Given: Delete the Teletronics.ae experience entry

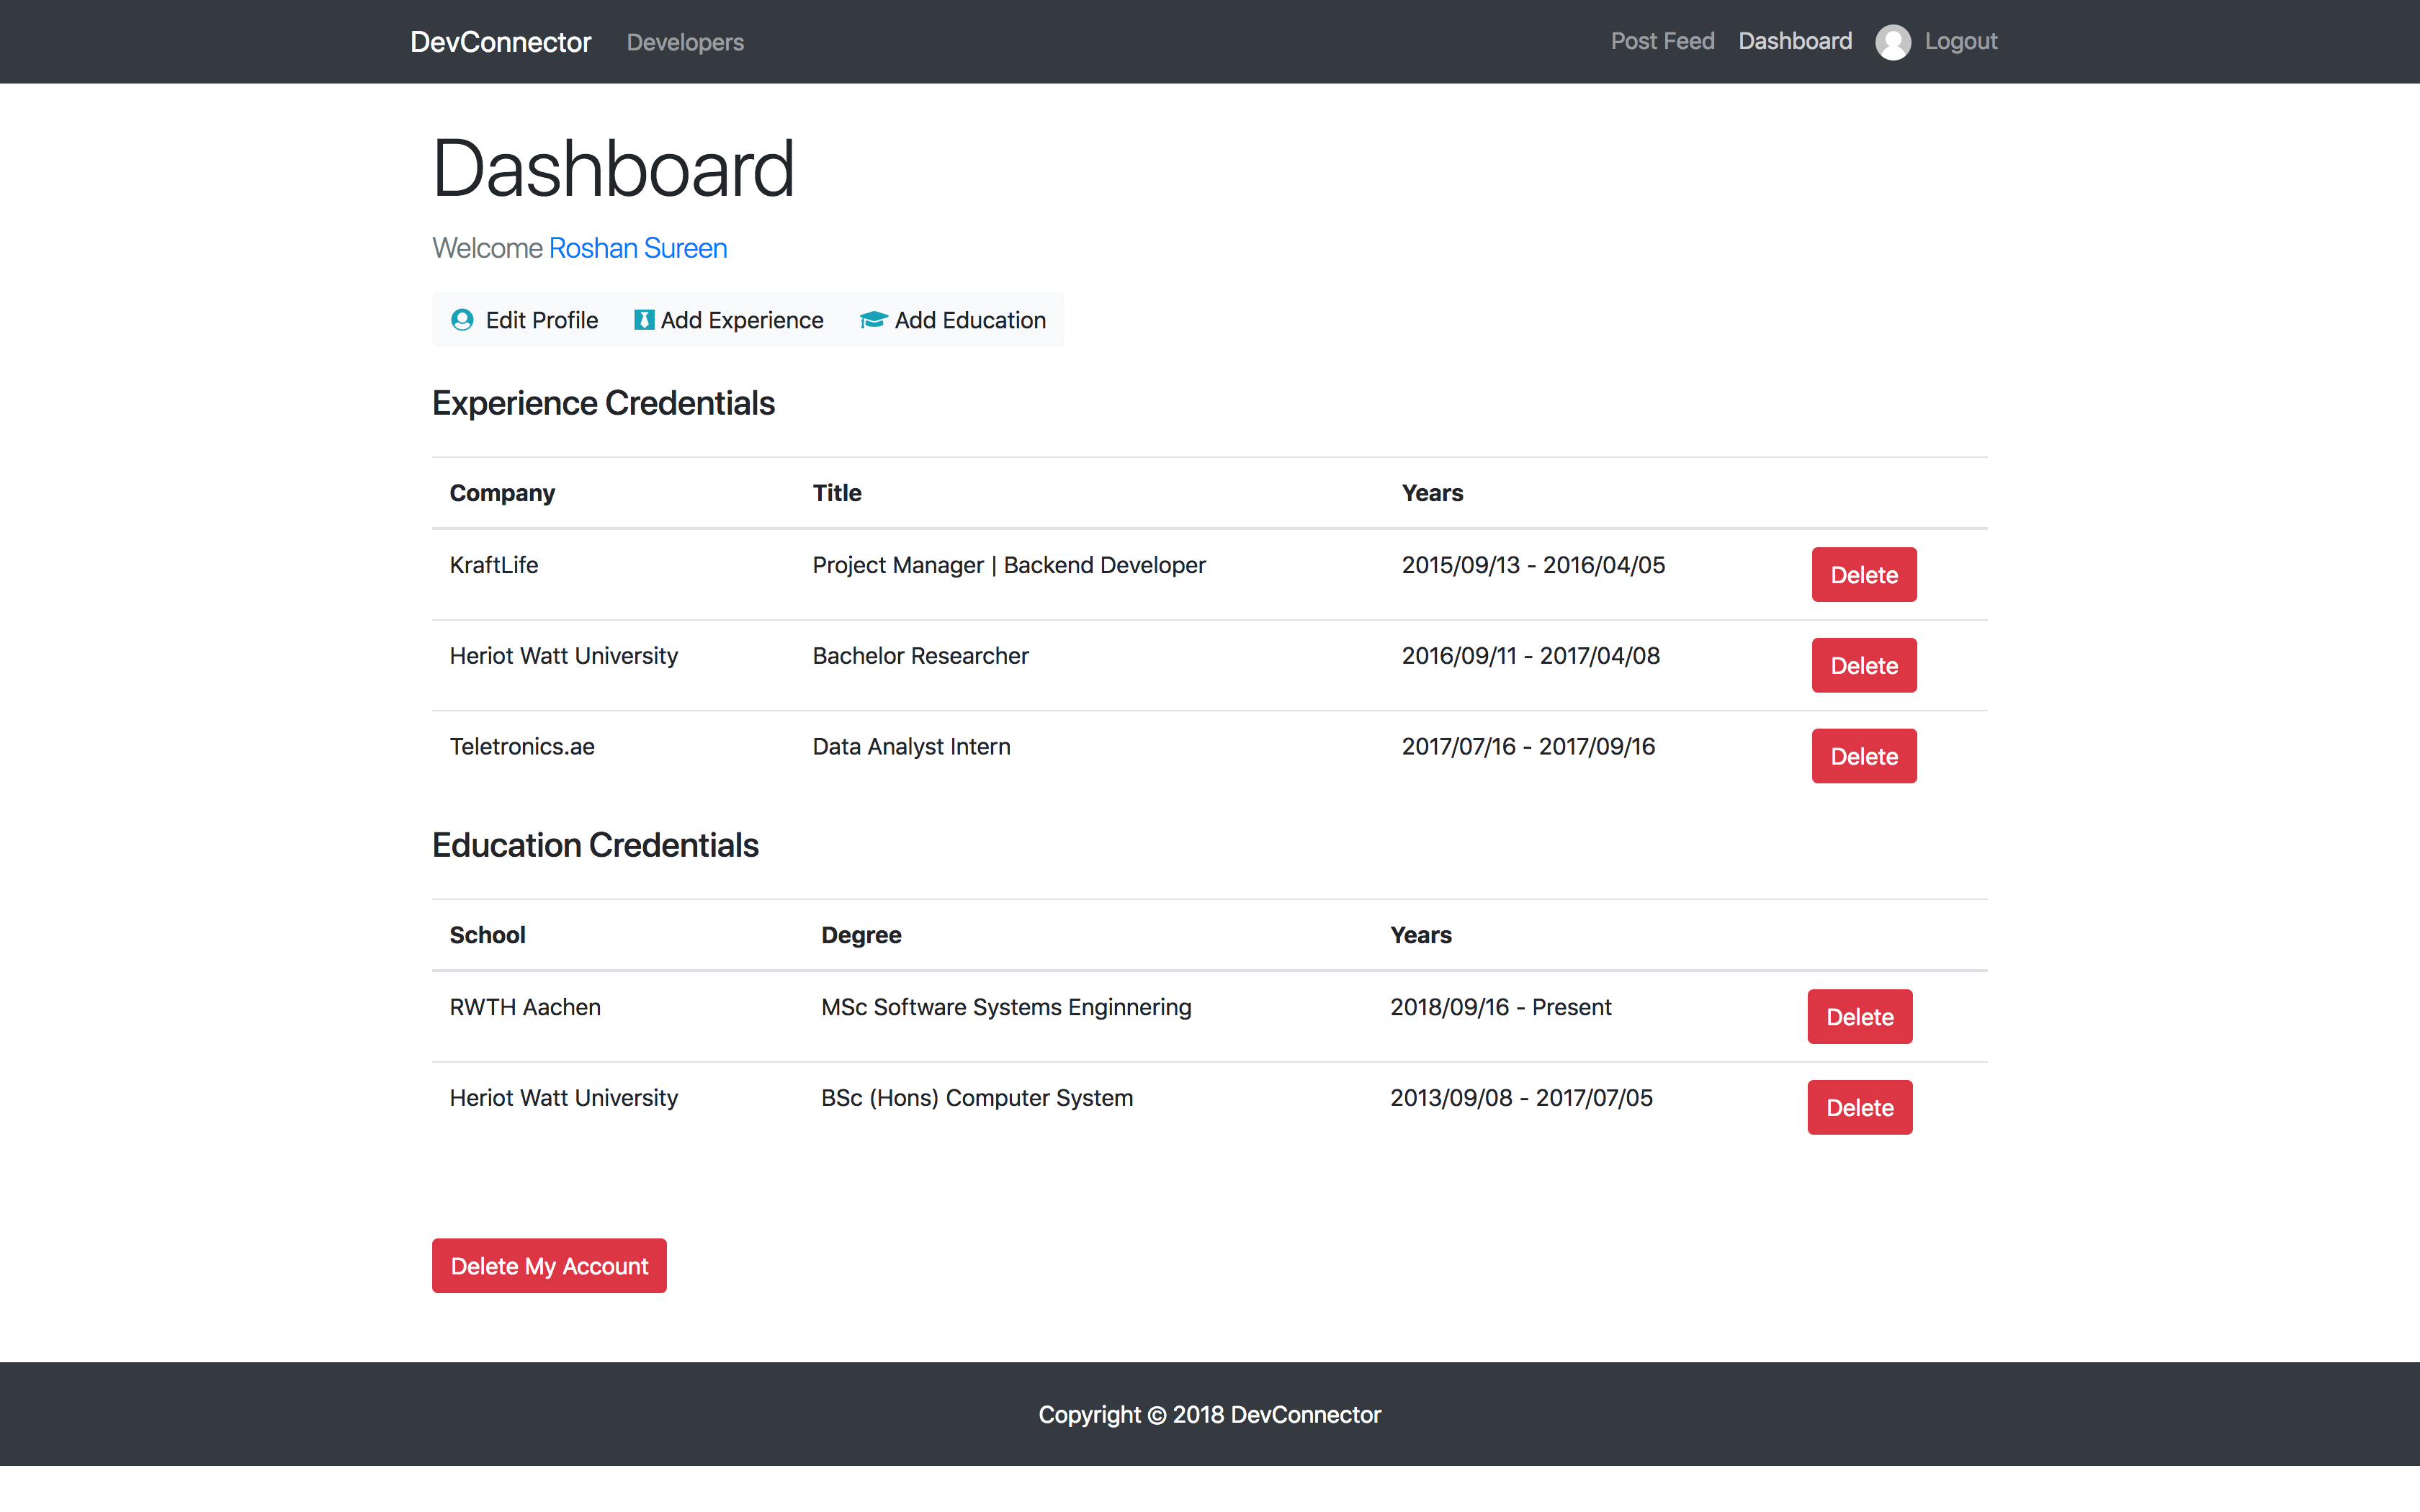Looking at the screenshot, I should (x=1864, y=757).
